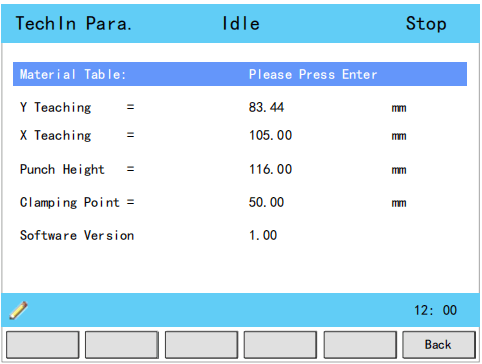Click the TechIn Para. title
This screenshot has height=364, width=482.
click(x=74, y=24)
